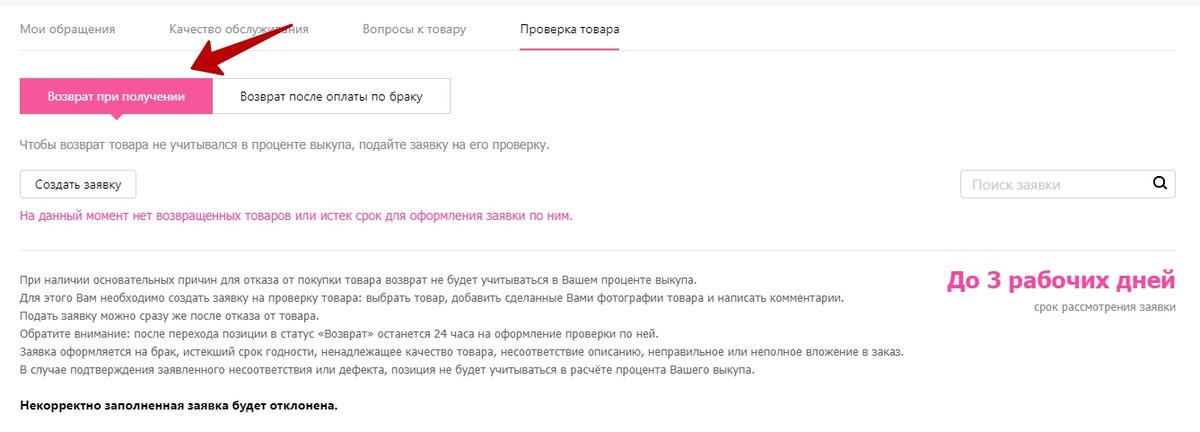Go to Вопросы к товару tab
The image size is (1200, 432).
click(414, 29)
